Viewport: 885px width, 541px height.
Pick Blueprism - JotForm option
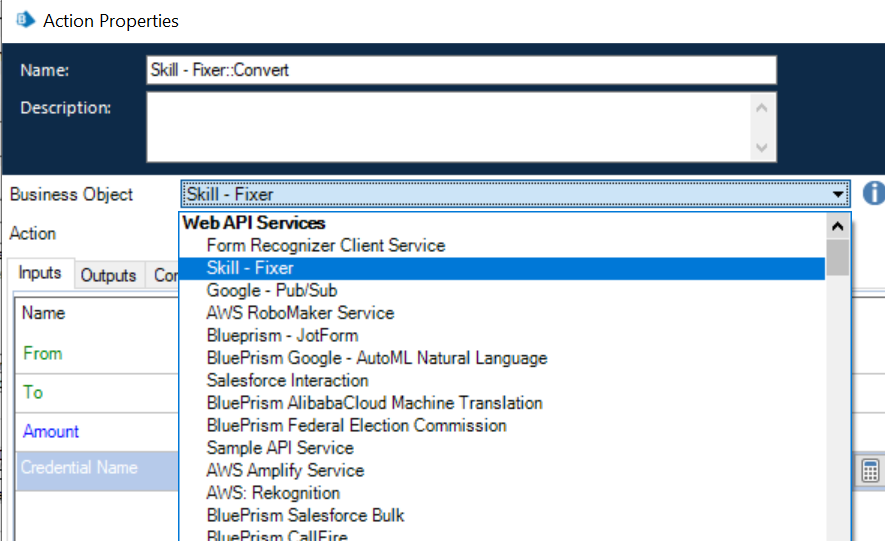point(502,336)
